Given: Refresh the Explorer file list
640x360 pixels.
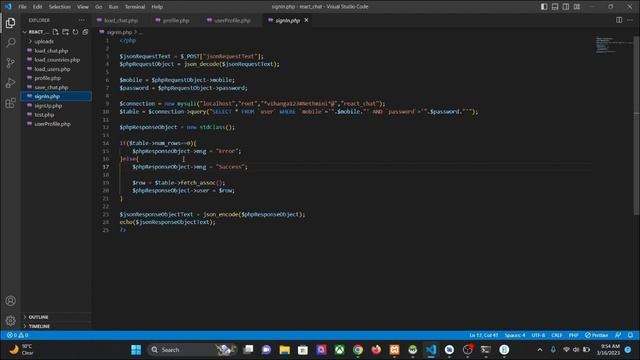Looking at the screenshot, I should tap(75, 32).
